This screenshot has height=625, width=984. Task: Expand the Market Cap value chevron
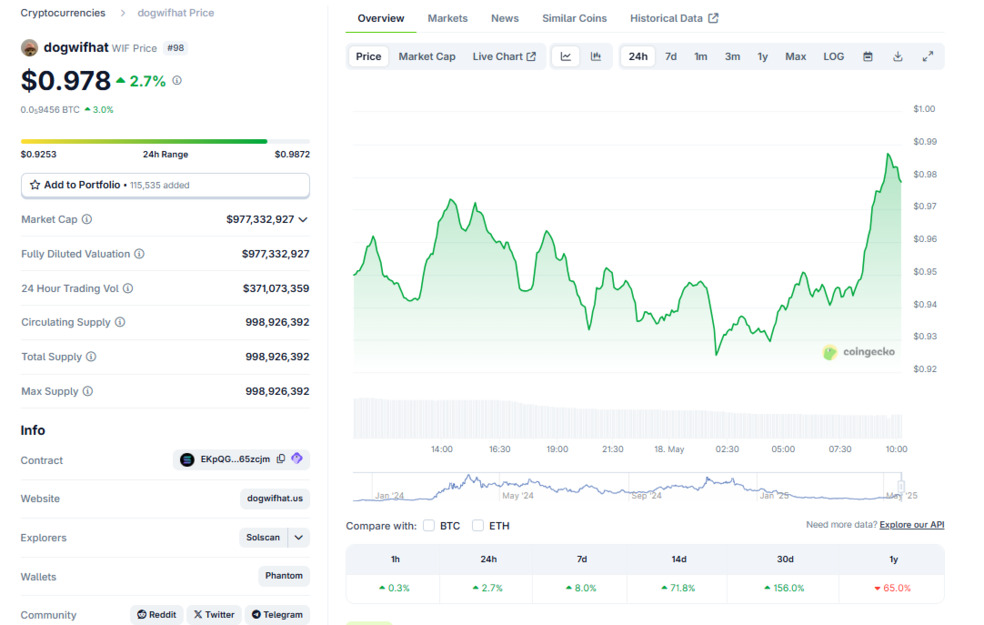[x=303, y=220]
